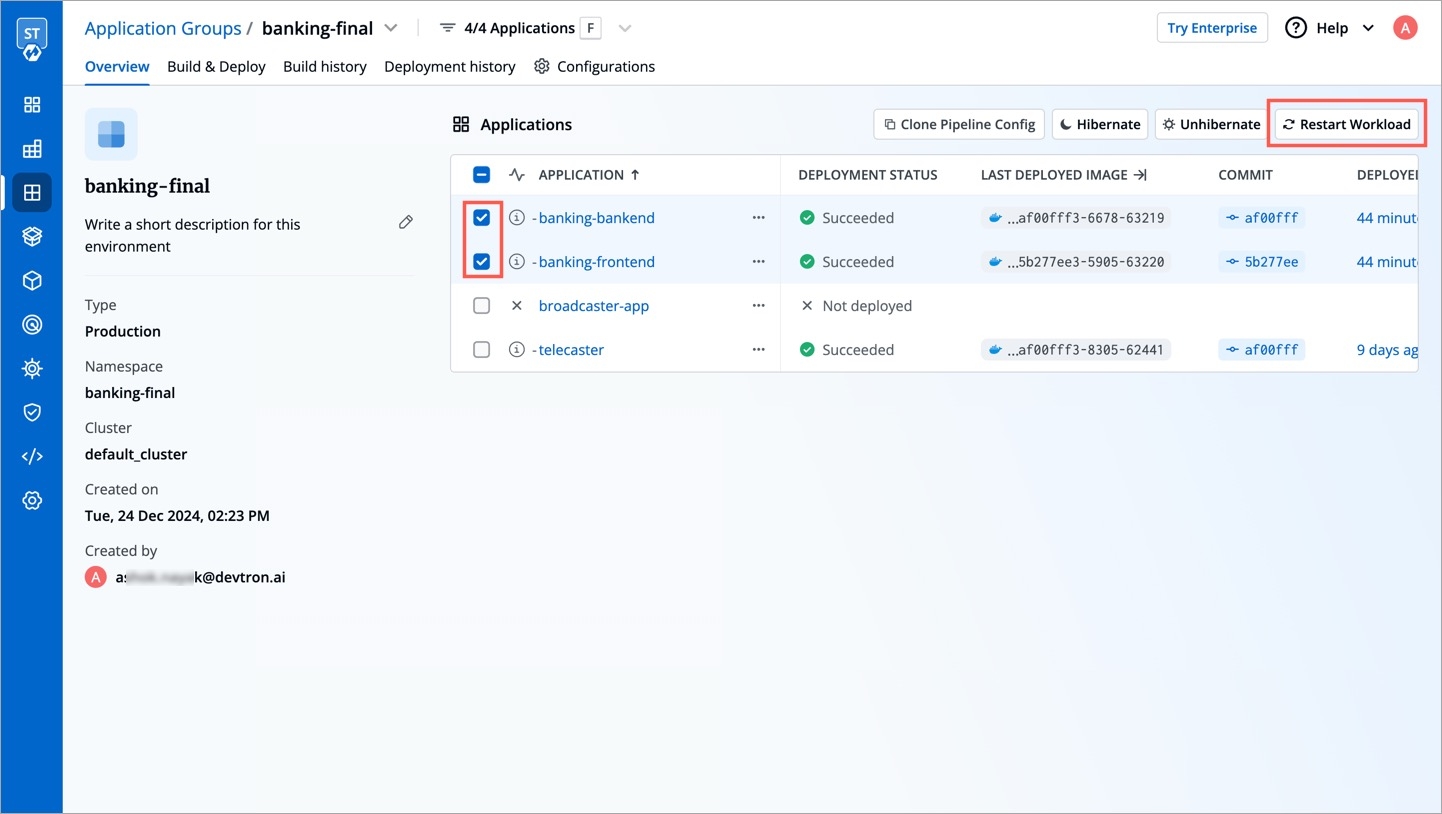Screen dimensions: 1442x814
Task: Click the Restart Workload button
Action: point(1346,124)
